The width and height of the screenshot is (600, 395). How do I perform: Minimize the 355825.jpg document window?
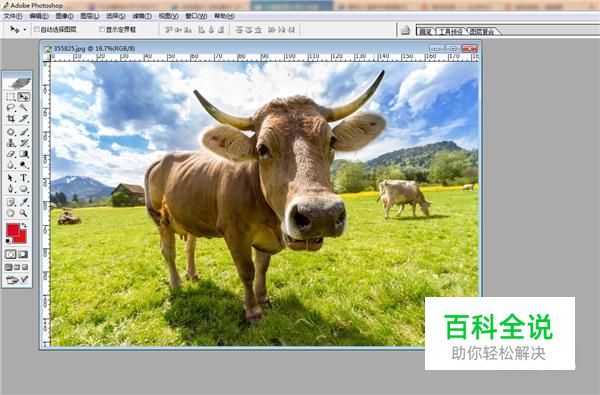pyautogui.click(x=437, y=49)
